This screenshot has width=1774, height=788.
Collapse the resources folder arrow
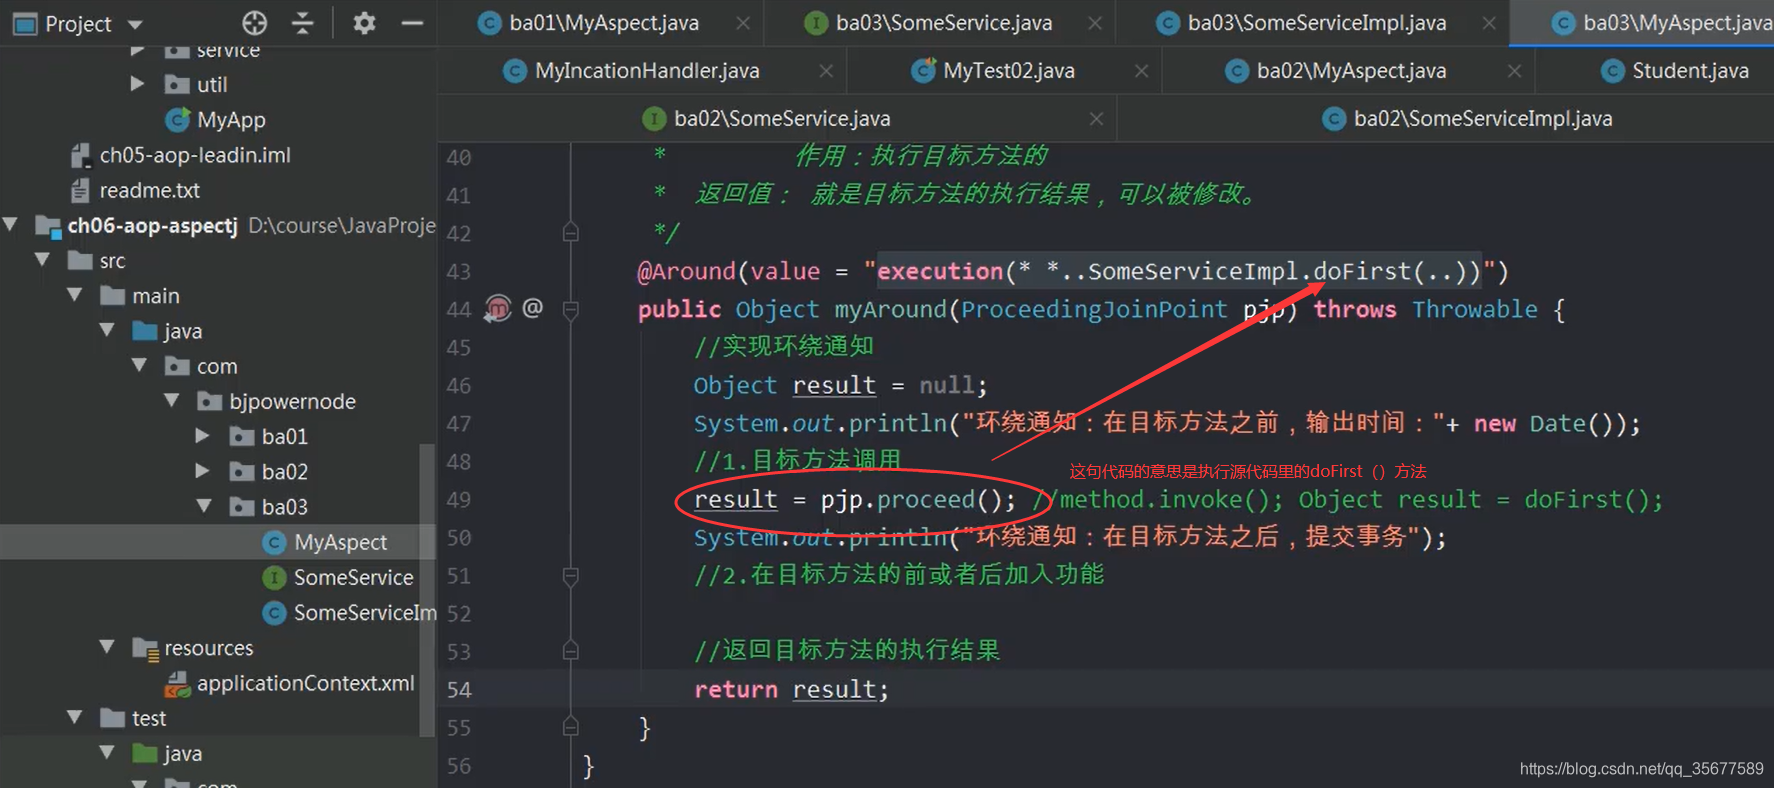[x=107, y=647]
